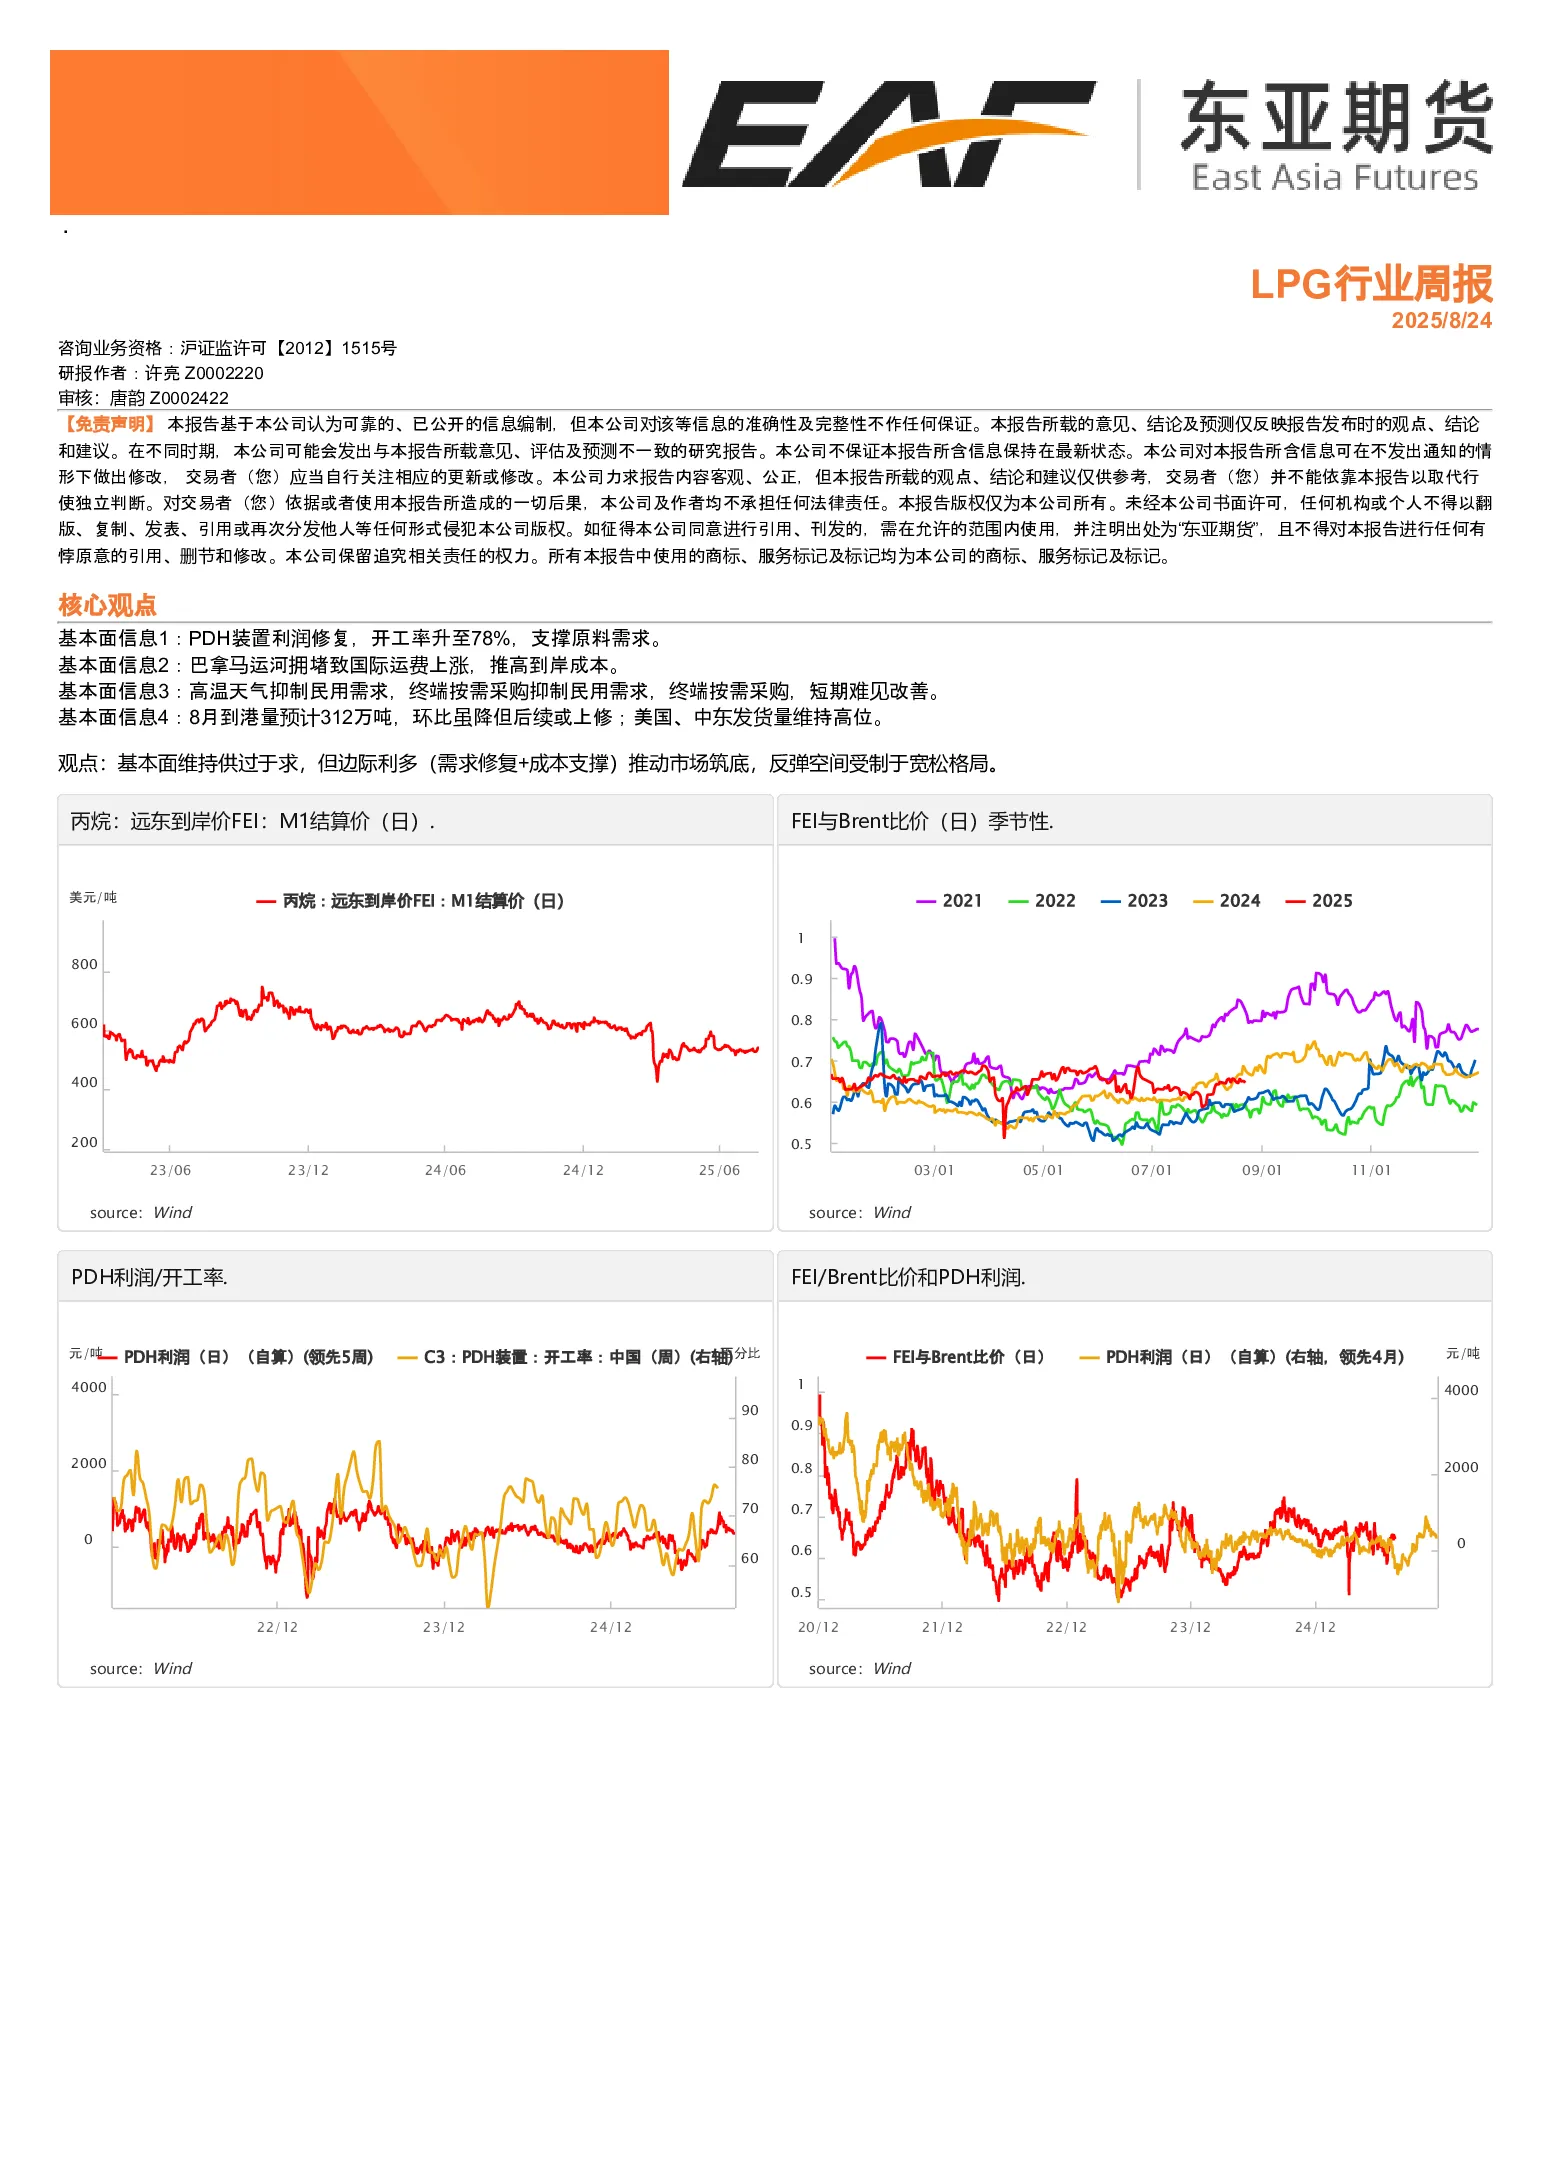This screenshot has height=2172, width=1550.
Task: Click the report date 2025/8/24
Action: click(1441, 321)
